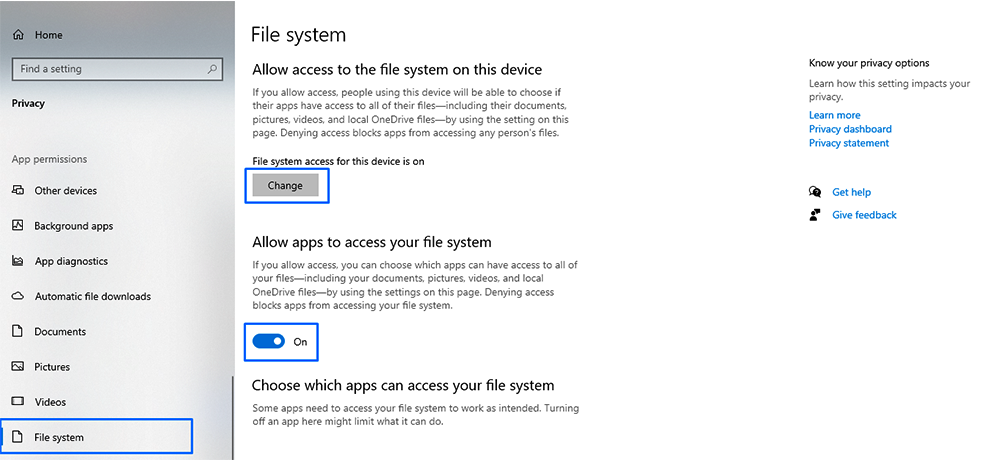The width and height of the screenshot is (1000, 460).
Task: Click 'Allow access to the file system on this device'
Action: pos(397,70)
